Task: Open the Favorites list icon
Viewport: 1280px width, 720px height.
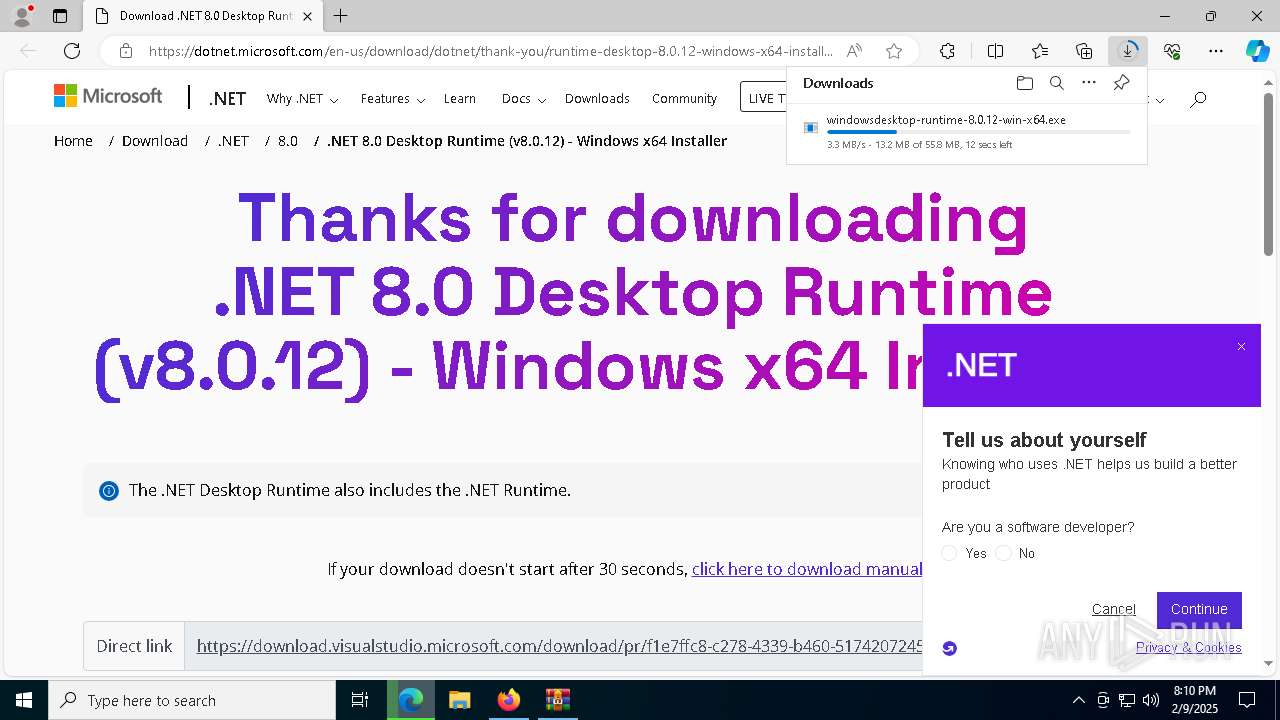Action: 1040,51
